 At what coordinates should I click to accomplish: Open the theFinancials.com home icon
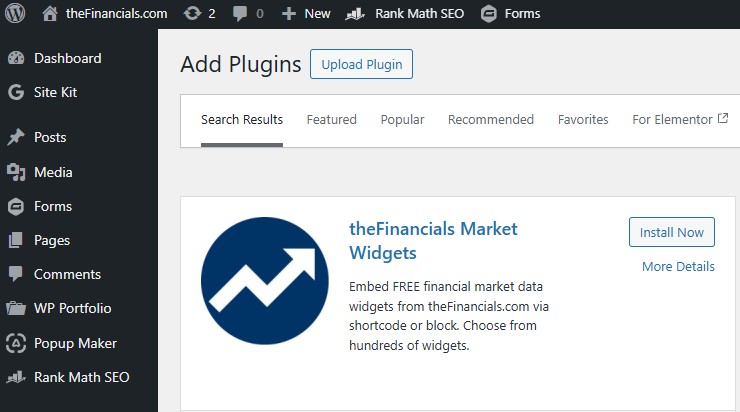pos(50,14)
